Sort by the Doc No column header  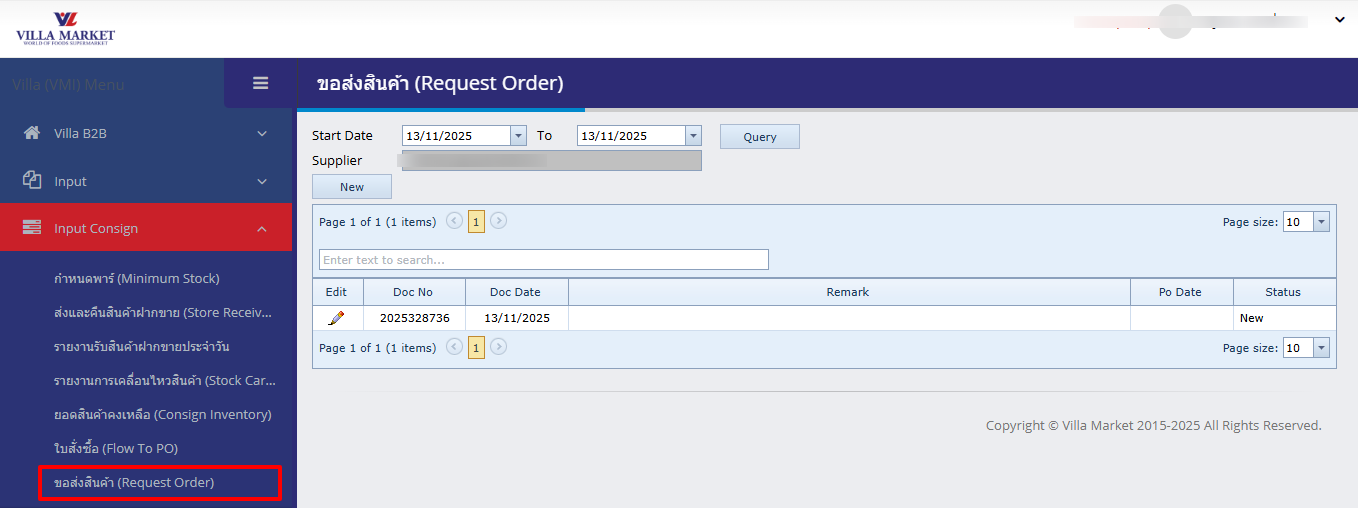(x=413, y=292)
